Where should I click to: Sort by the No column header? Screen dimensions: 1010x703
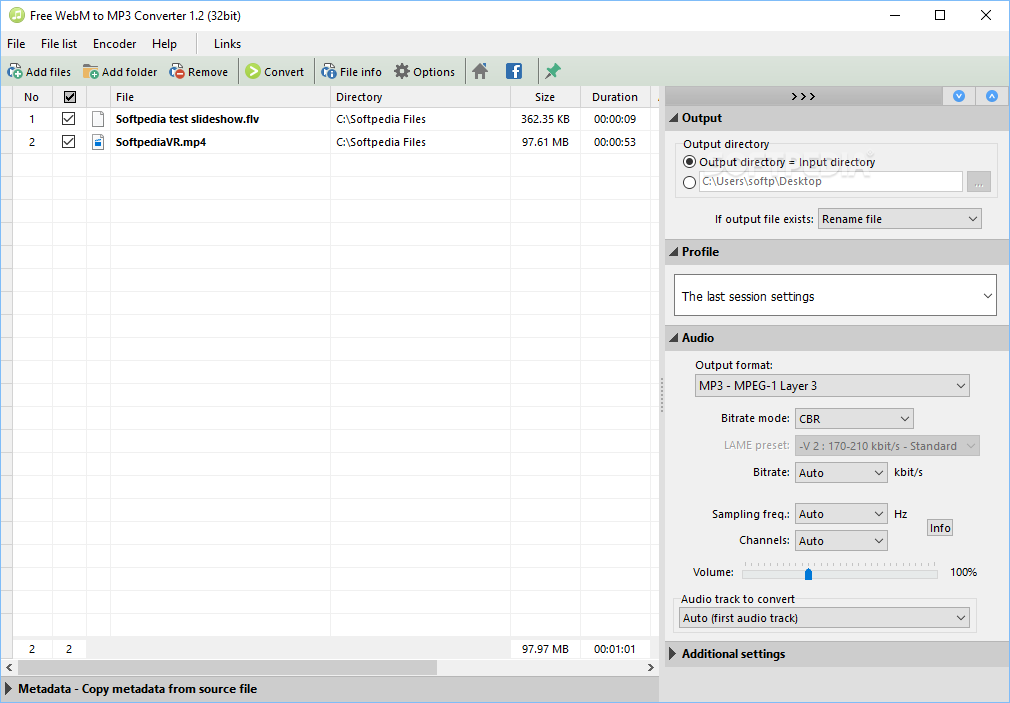click(x=32, y=97)
